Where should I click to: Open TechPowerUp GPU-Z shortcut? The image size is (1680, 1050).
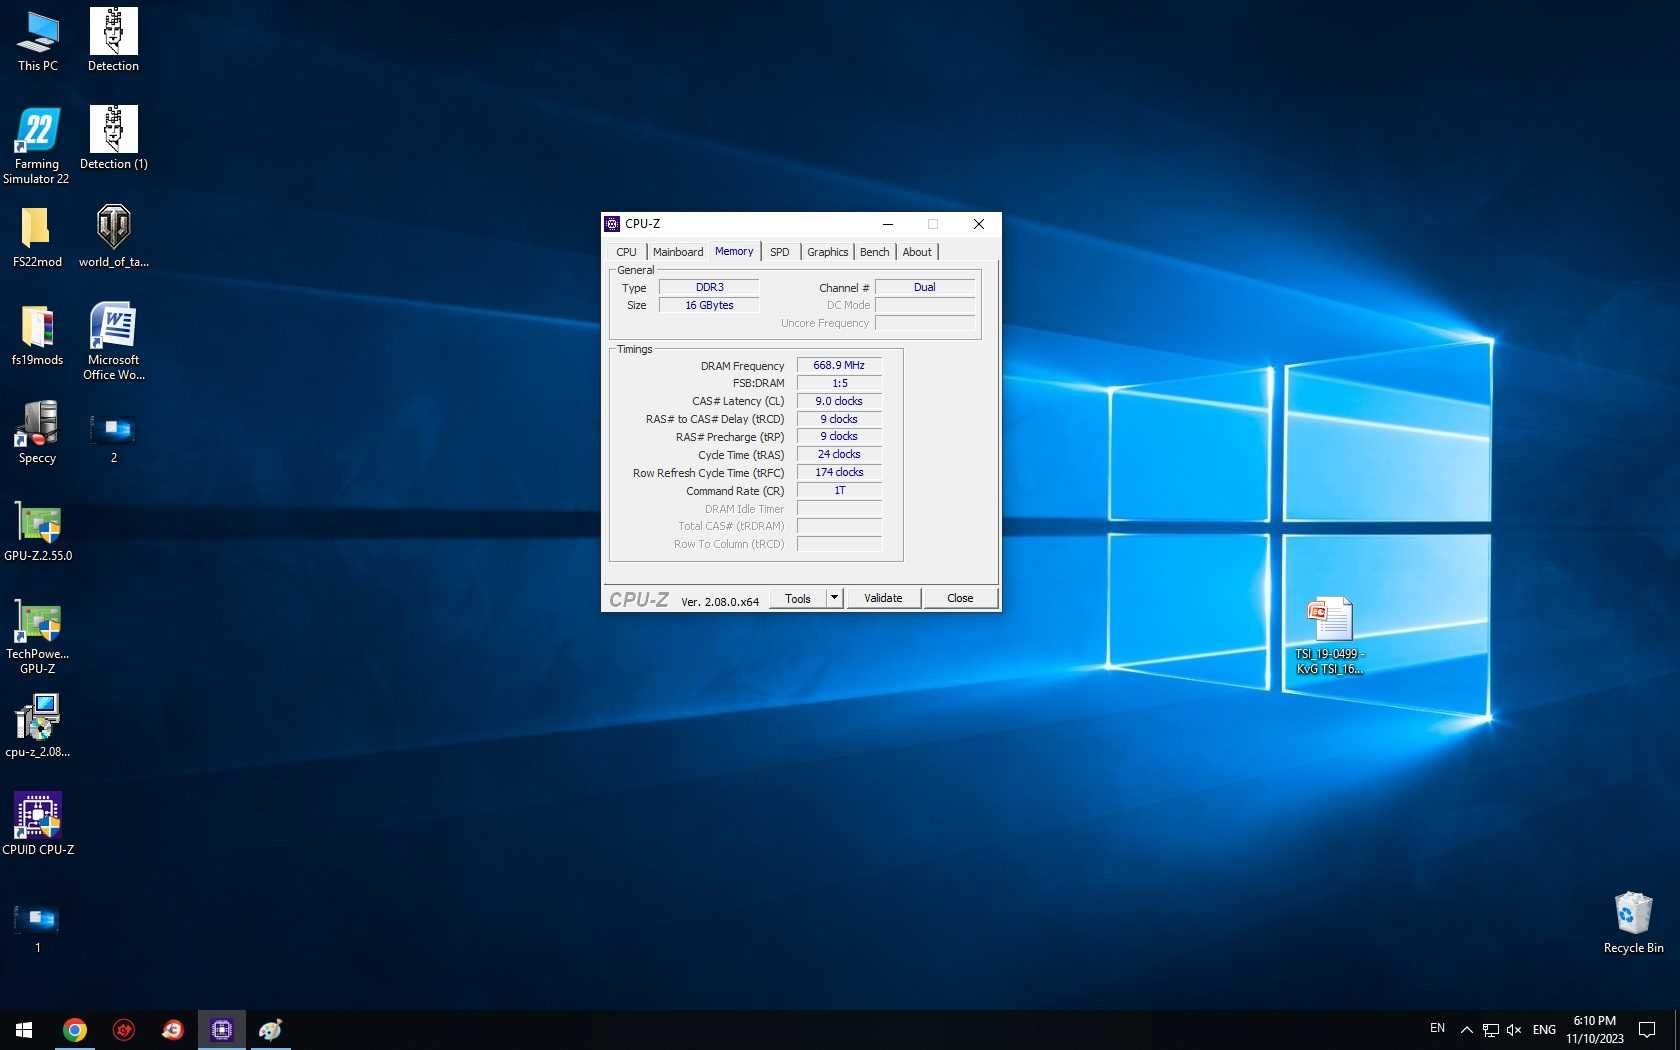coord(38,636)
